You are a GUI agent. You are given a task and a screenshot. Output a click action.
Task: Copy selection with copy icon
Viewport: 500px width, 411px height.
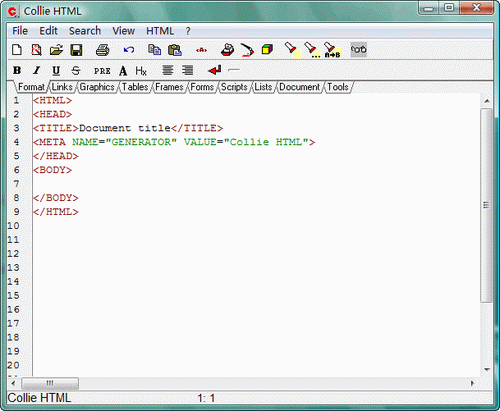pyautogui.click(x=154, y=50)
